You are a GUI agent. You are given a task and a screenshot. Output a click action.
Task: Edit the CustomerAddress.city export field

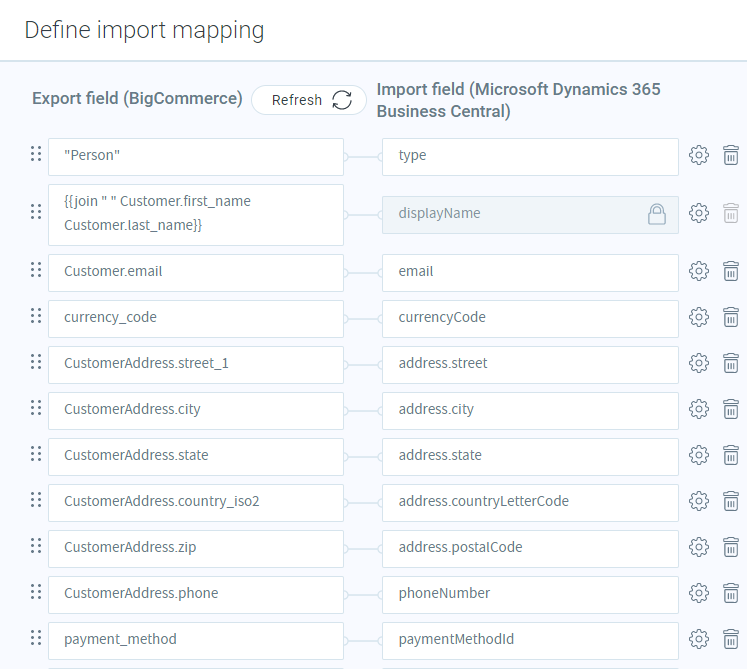[x=196, y=411]
